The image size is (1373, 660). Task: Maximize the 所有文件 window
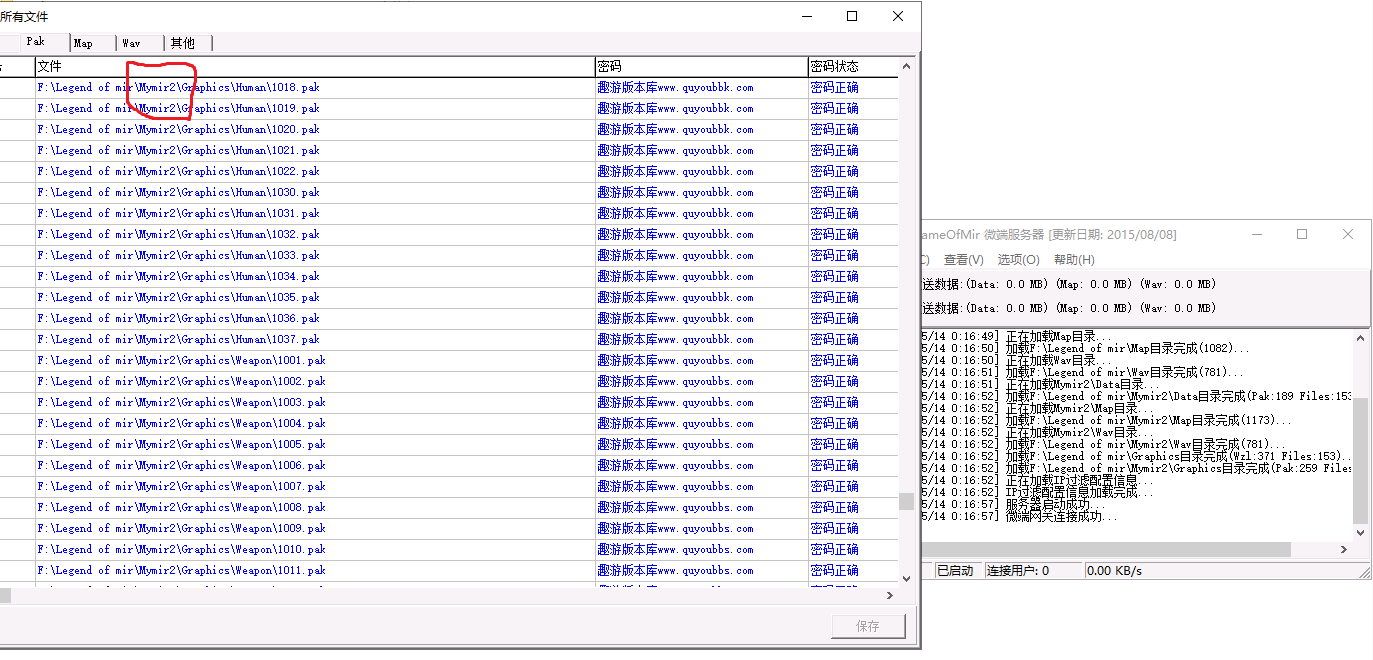(852, 16)
